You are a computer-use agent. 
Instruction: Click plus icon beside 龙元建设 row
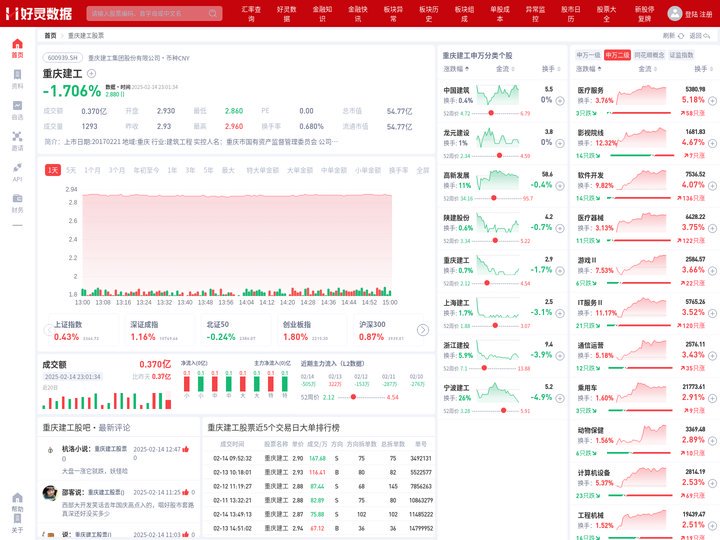click(560, 143)
